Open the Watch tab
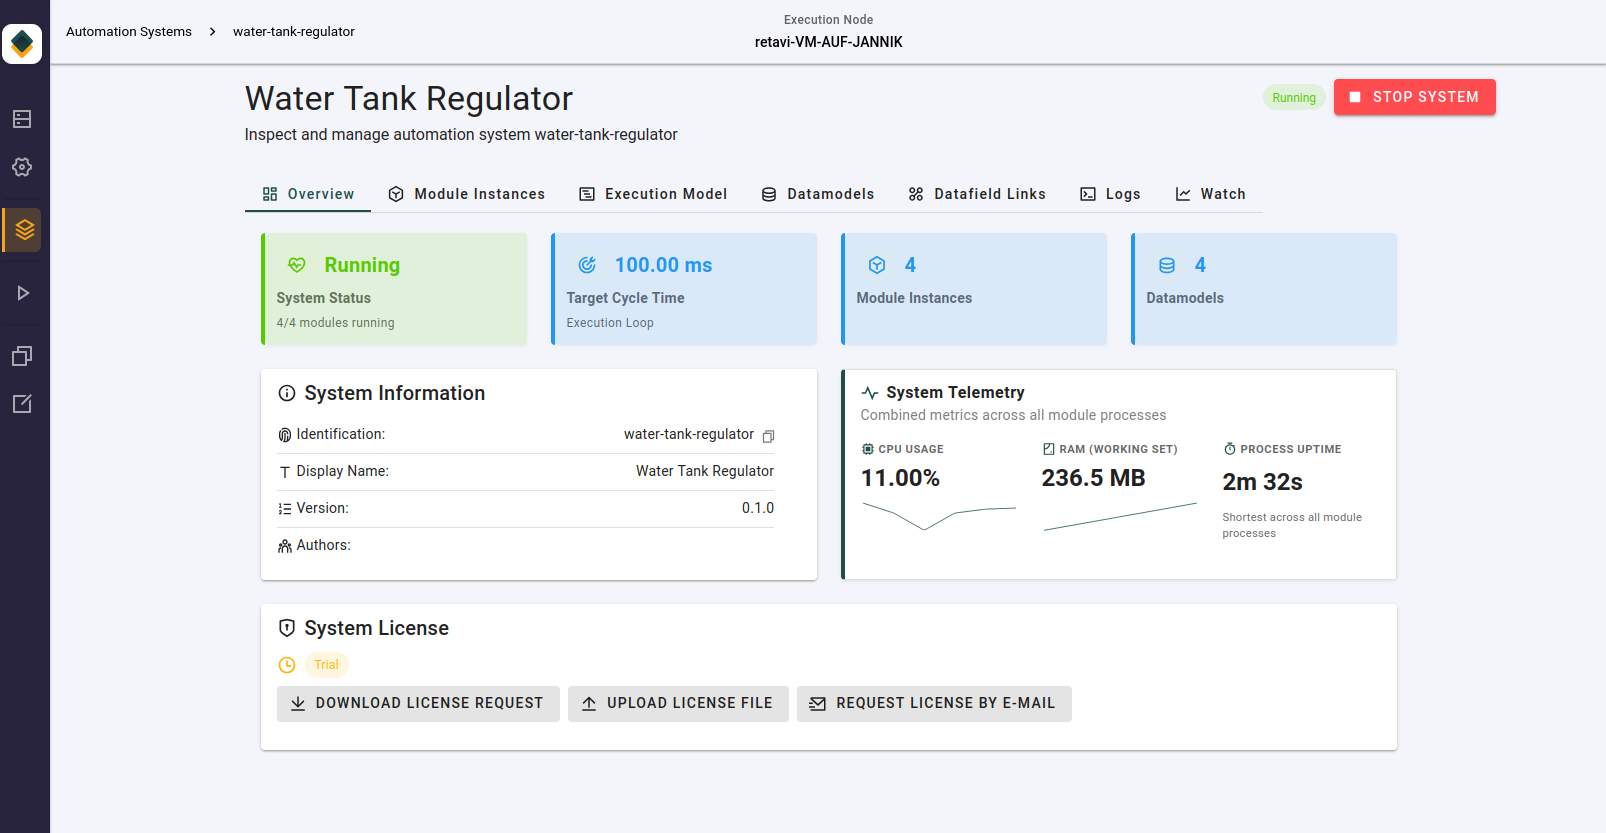This screenshot has height=833, width=1606. pos(1210,194)
